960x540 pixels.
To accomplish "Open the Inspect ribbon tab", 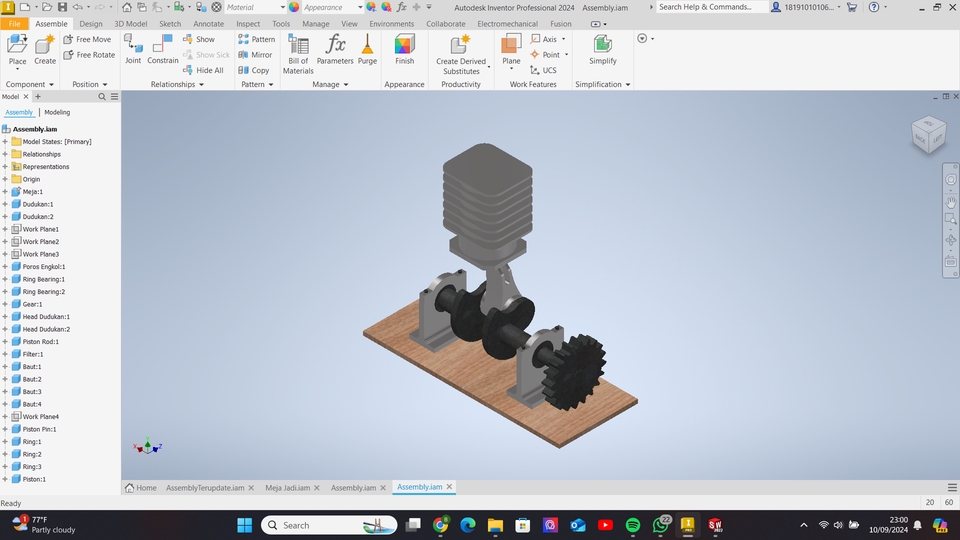I will click(x=248, y=24).
